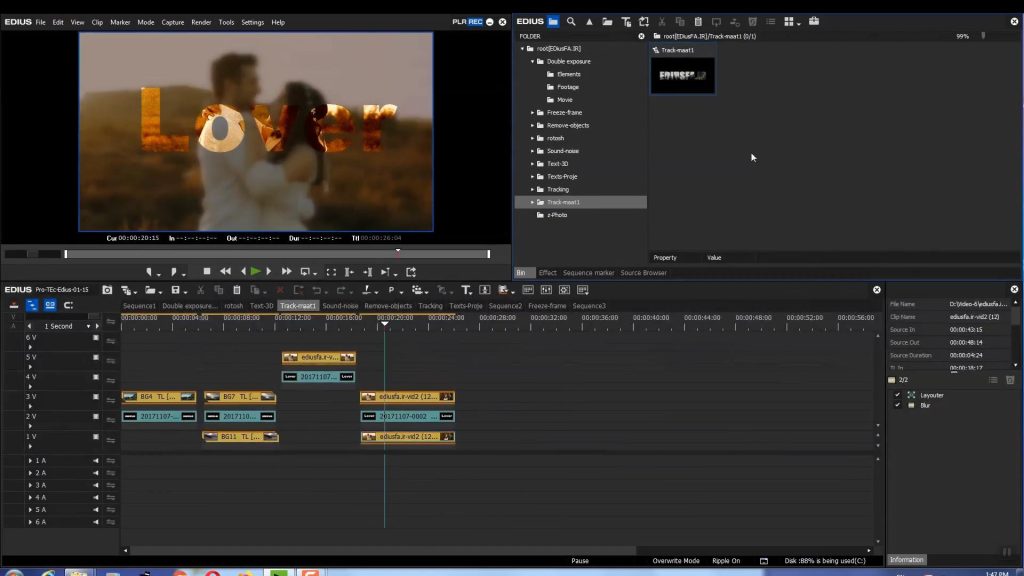Screen dimensions: 1024x576
Task: Expand the 5 V track panel
Action: [x=30, y=367]
